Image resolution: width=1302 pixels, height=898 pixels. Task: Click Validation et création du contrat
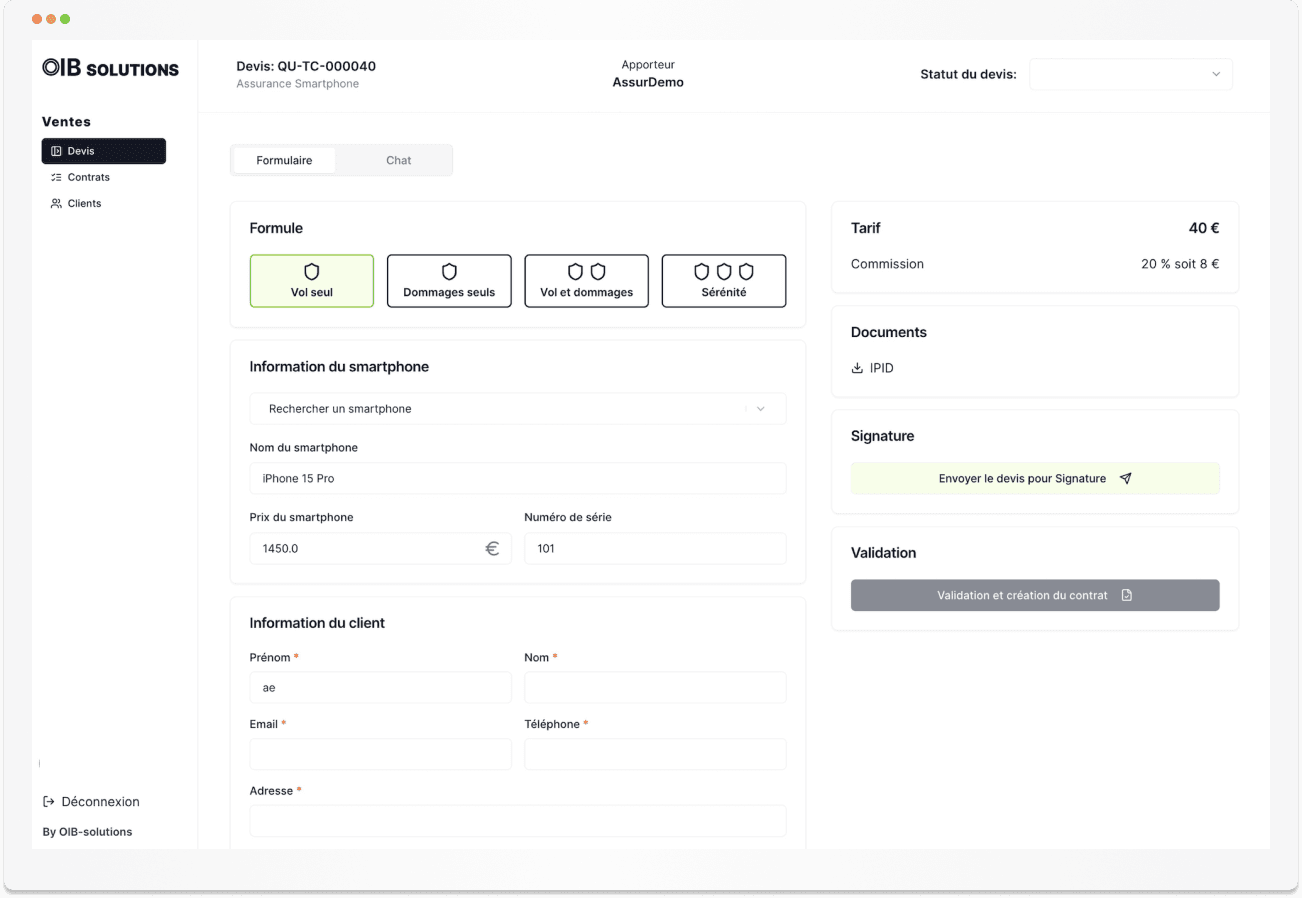click(x=1035, y=595)
